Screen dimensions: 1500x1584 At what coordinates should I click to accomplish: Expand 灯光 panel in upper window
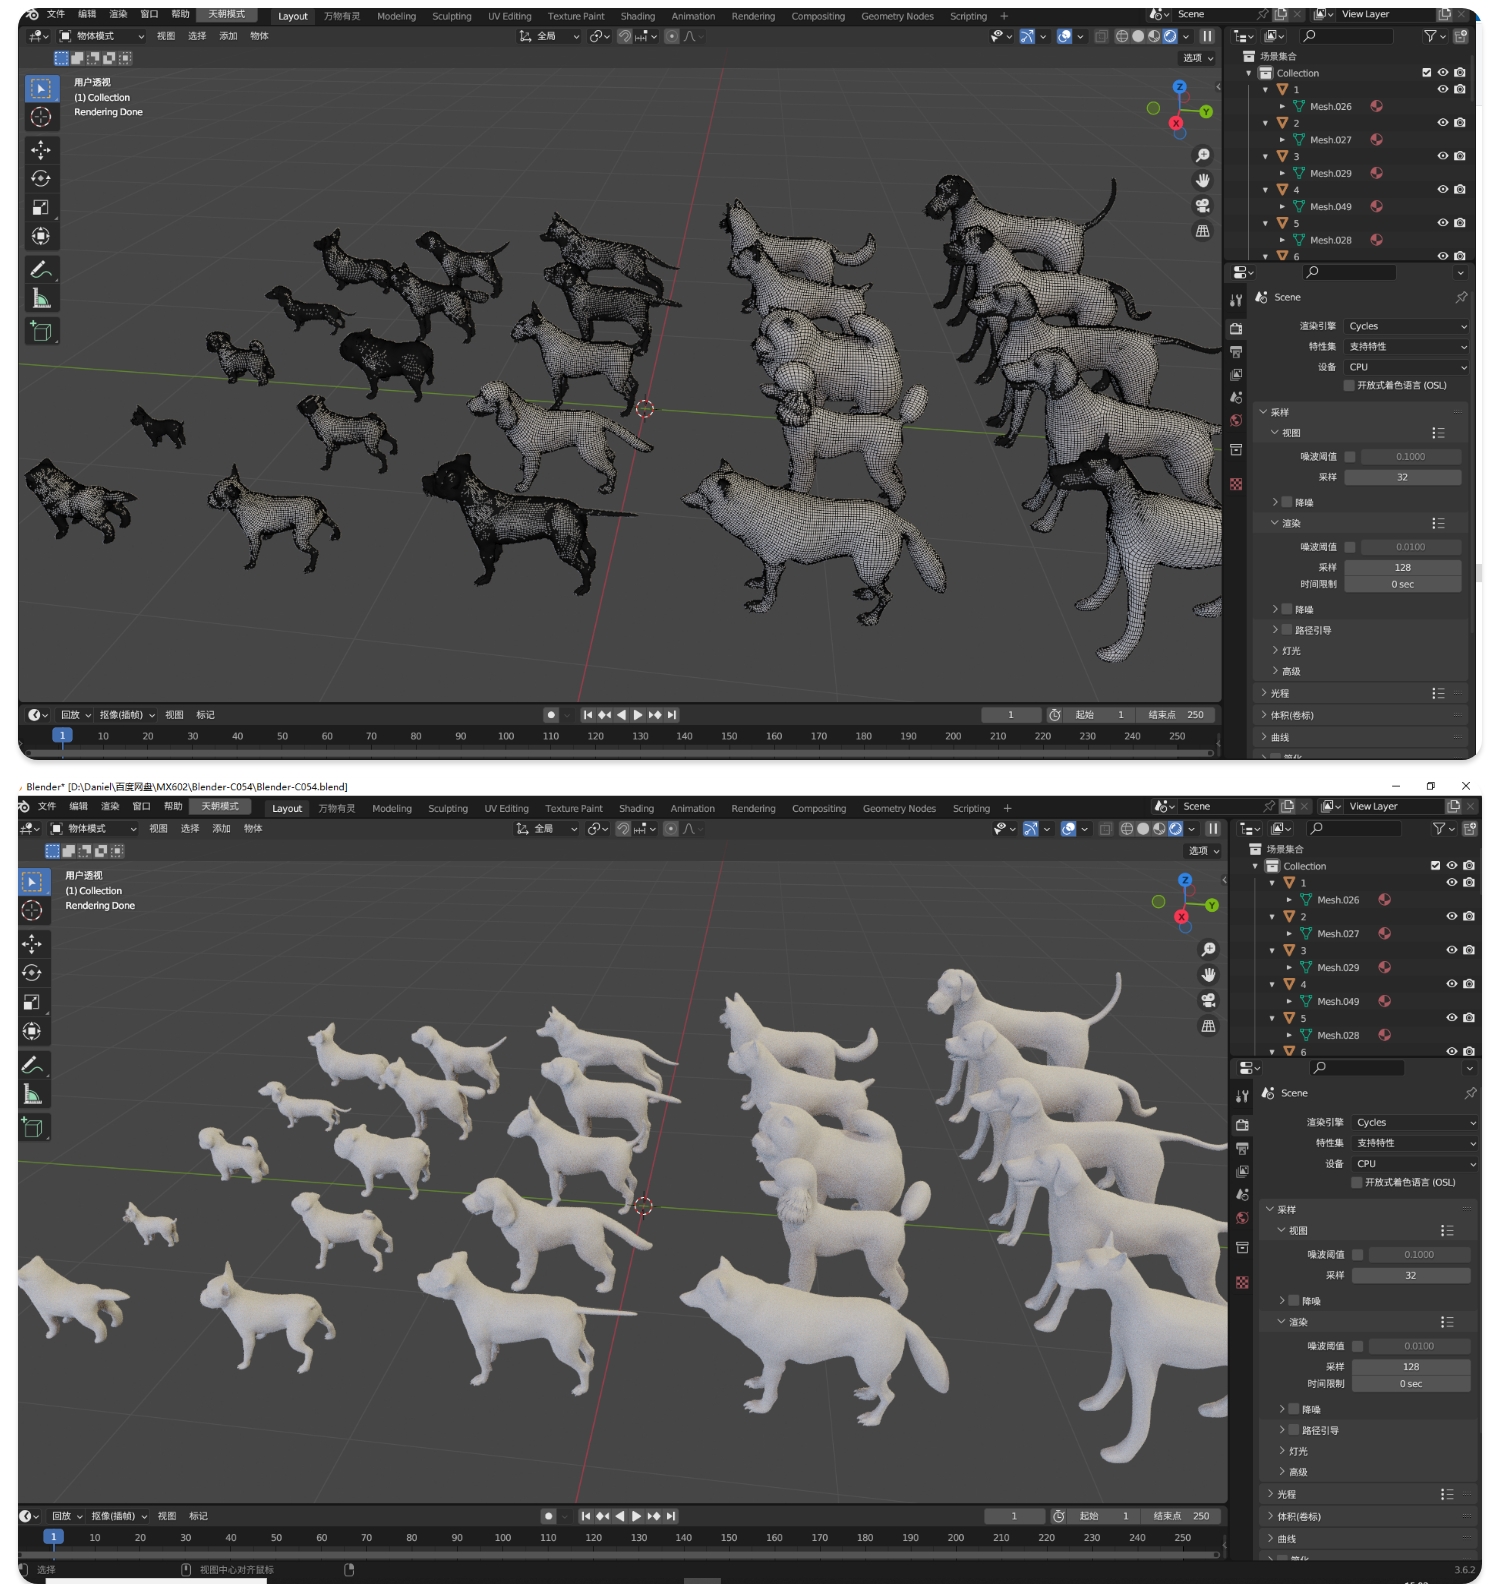click(x=1290, y=650)
